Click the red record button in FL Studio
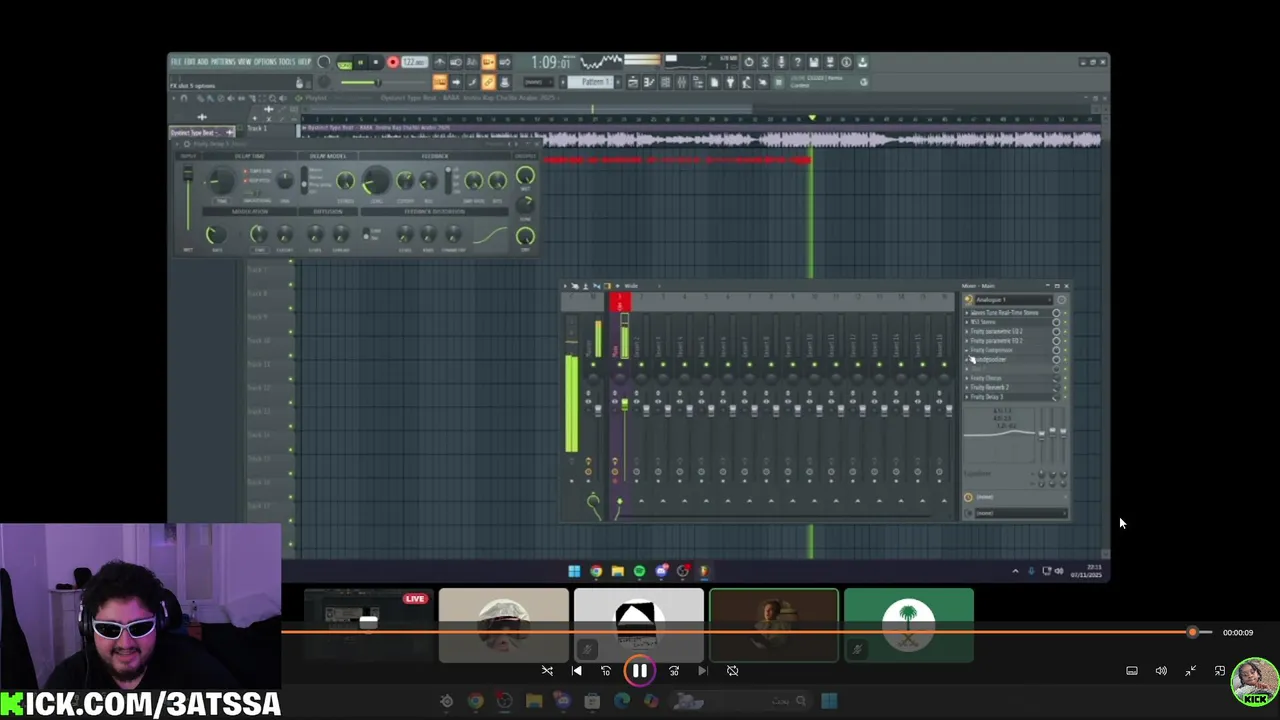 point(393,62)
